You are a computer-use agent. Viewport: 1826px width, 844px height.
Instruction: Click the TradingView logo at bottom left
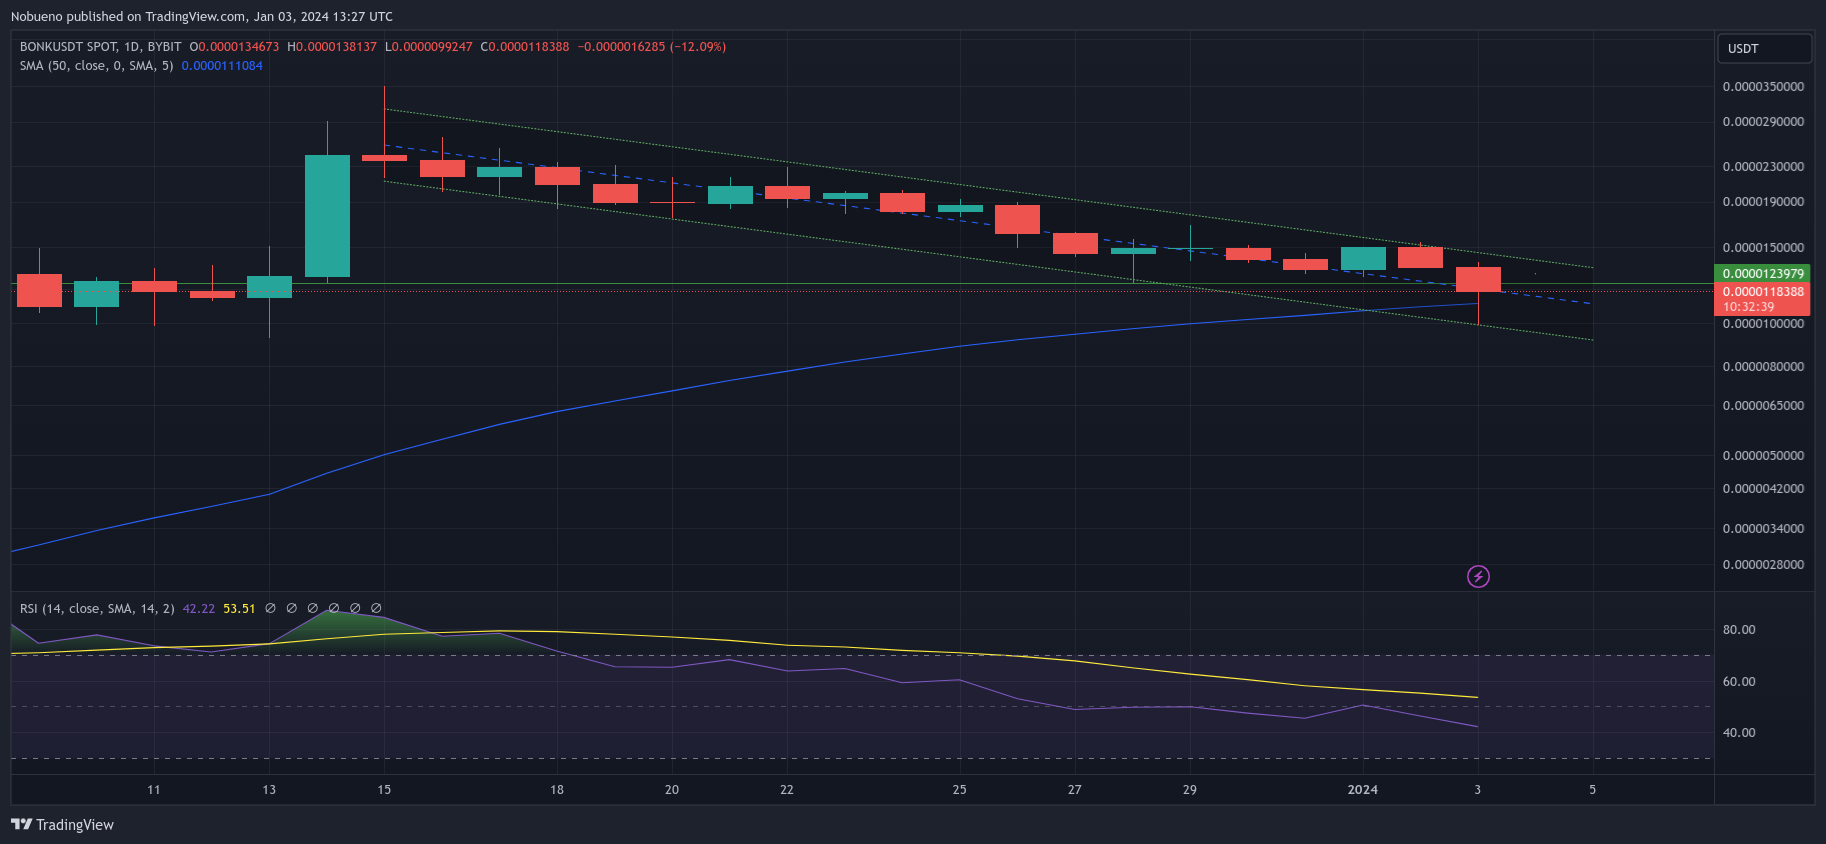click(62, 824)
